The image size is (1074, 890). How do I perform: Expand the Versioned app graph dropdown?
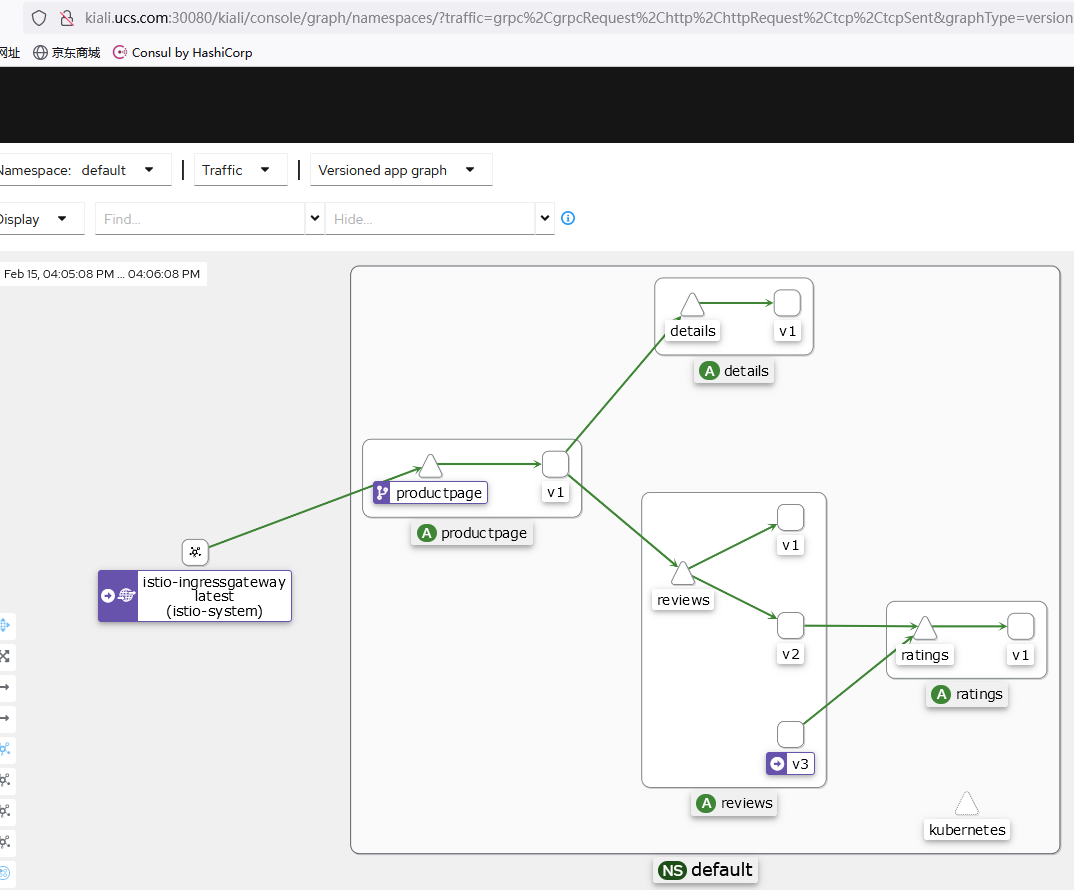click(x=401, y=170)
